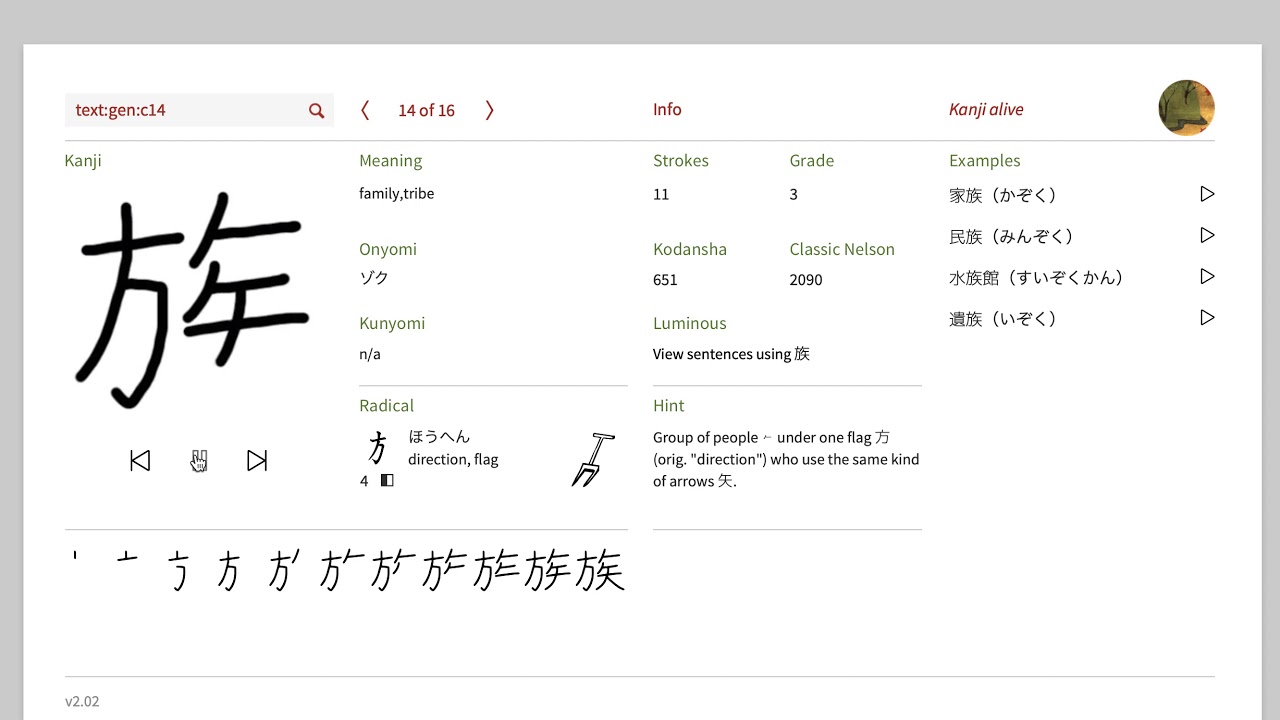Click the Classic Nelson value 2090
This screenshot has width=1280, height=720.
pyautogui.click(x=806, y=280)
